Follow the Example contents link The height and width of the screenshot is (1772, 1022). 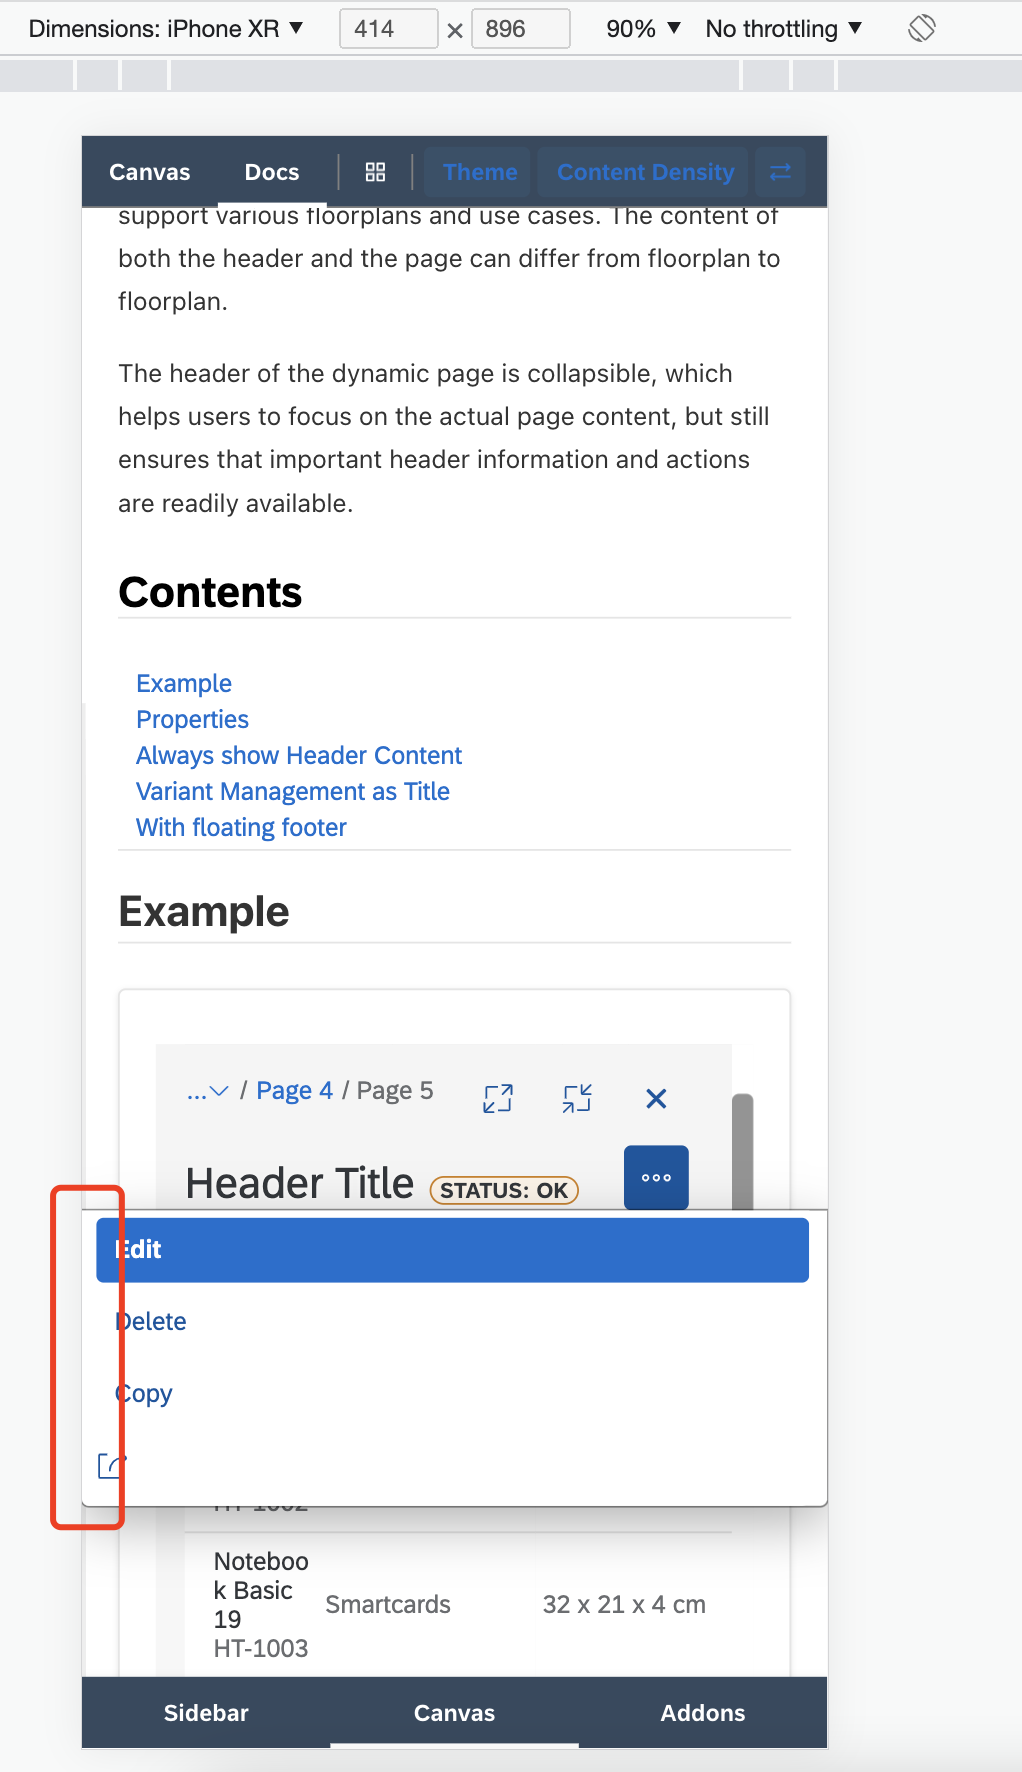pyautogui.click(x=184, y=683)
